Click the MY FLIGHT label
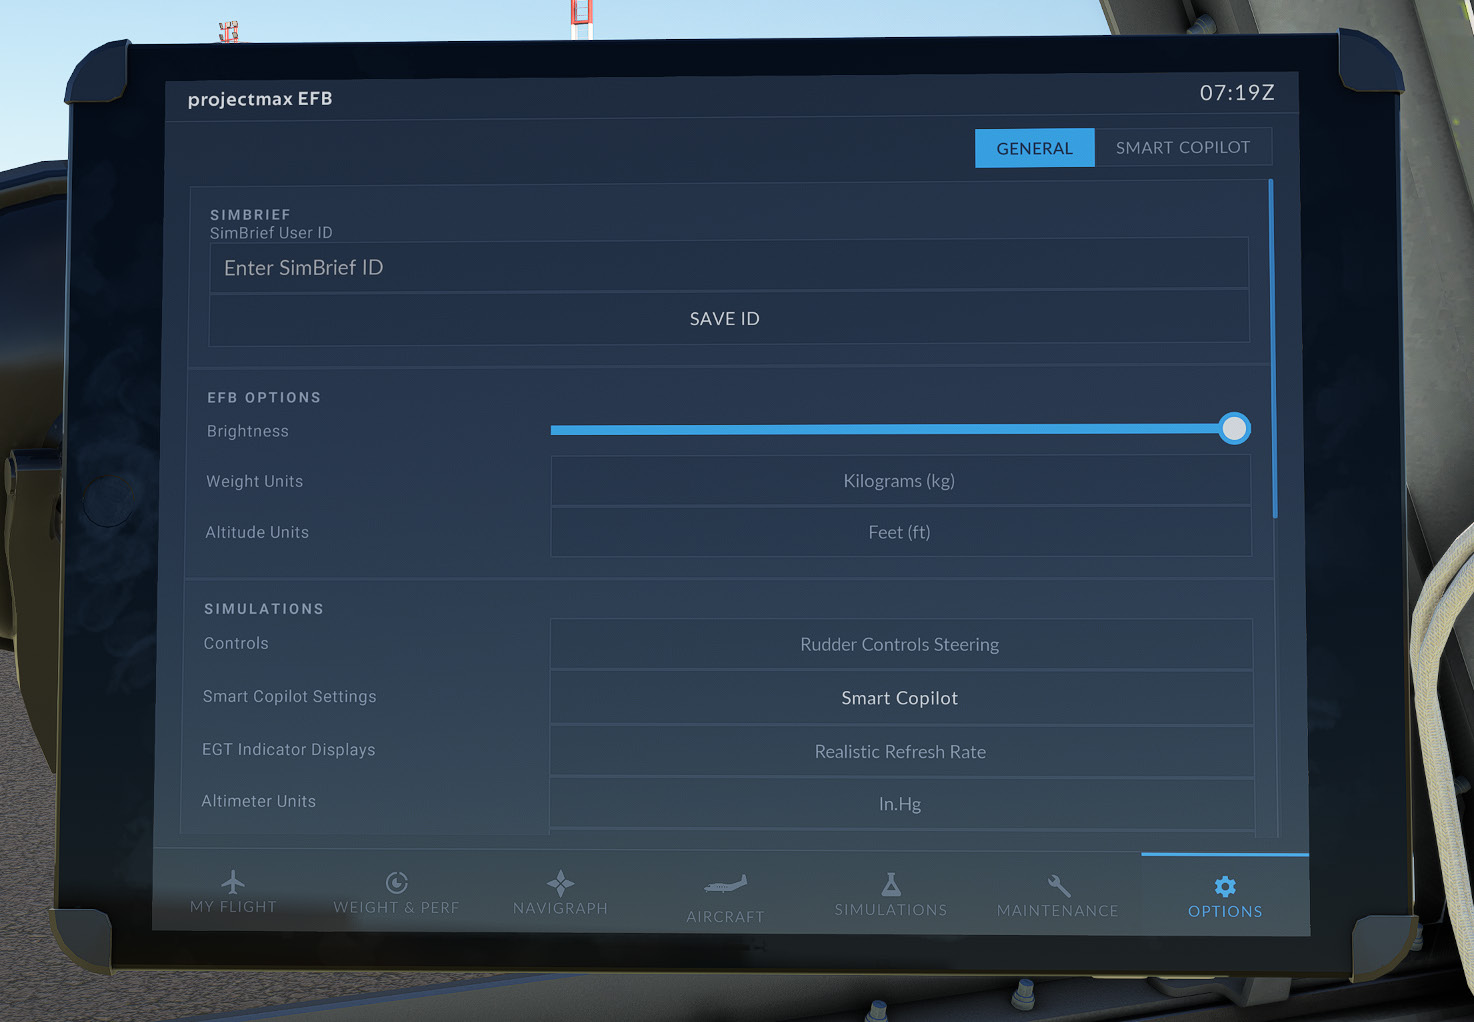The image size is (1474, 1022). point(233,907)
